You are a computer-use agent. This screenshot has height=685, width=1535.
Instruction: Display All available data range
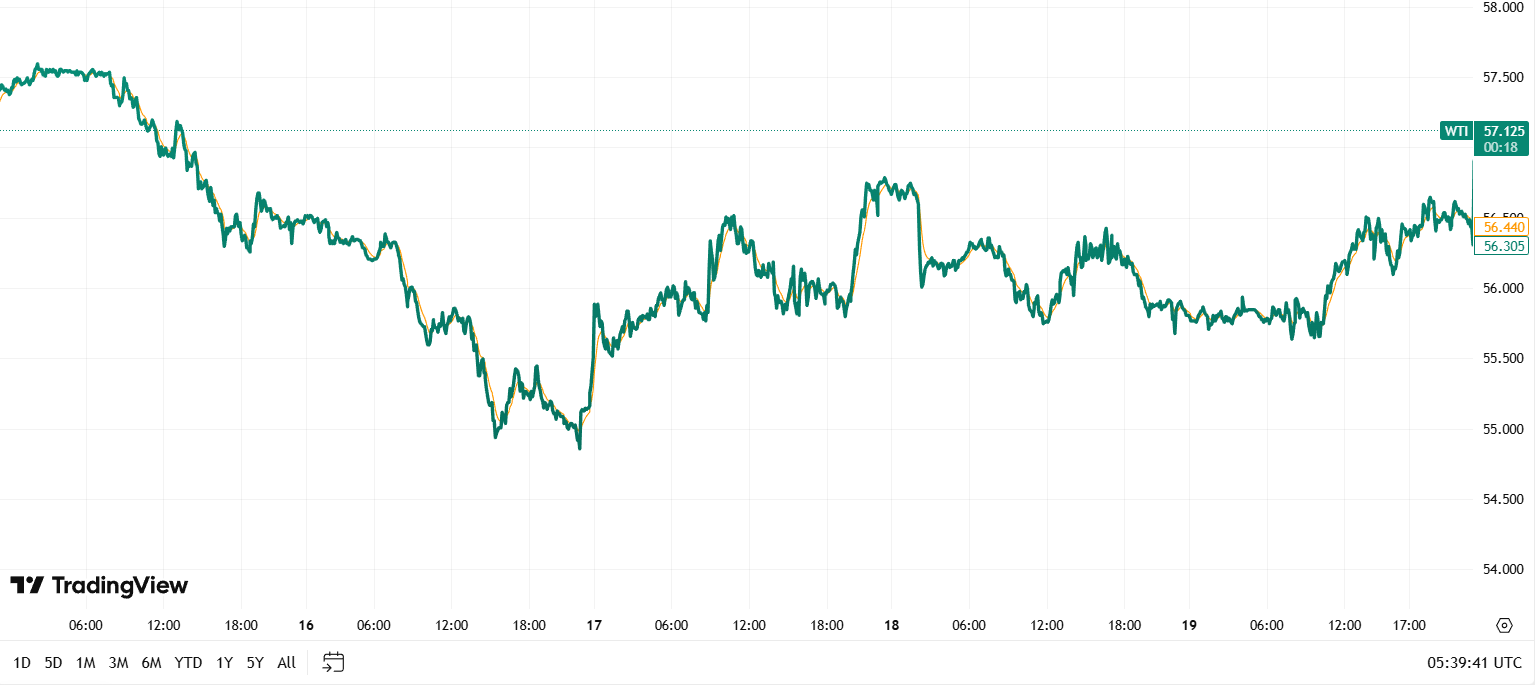pos(286,662)
